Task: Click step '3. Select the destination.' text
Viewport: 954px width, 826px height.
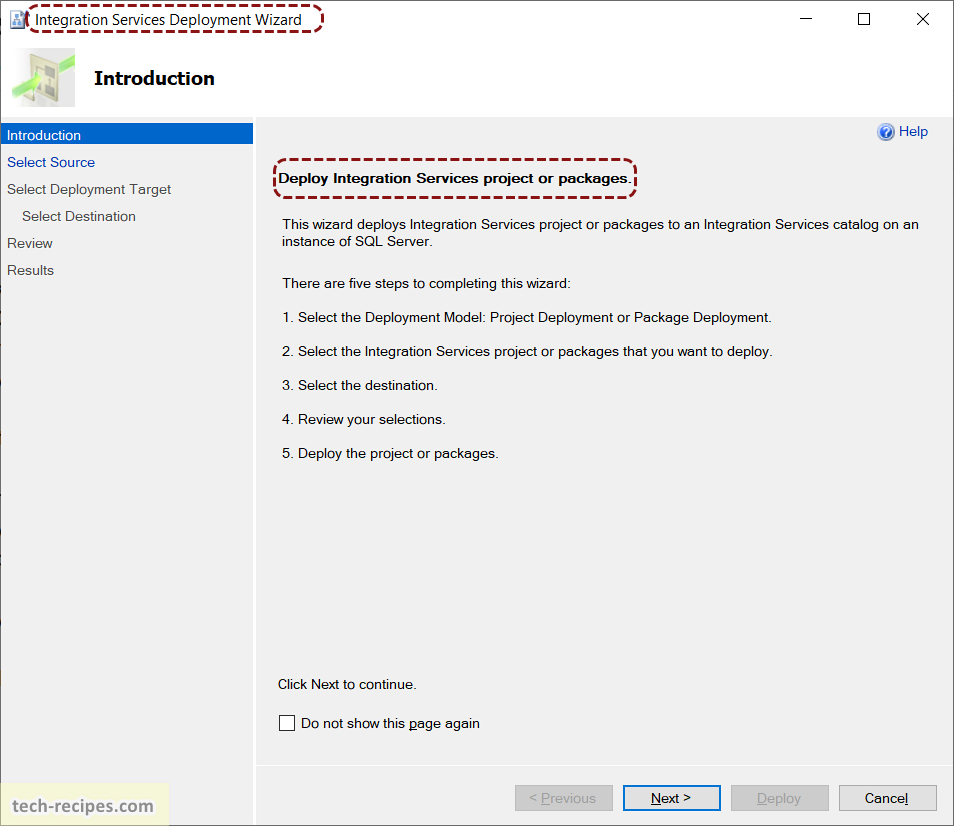Action: pyautogui.click(x=360, y=385)
